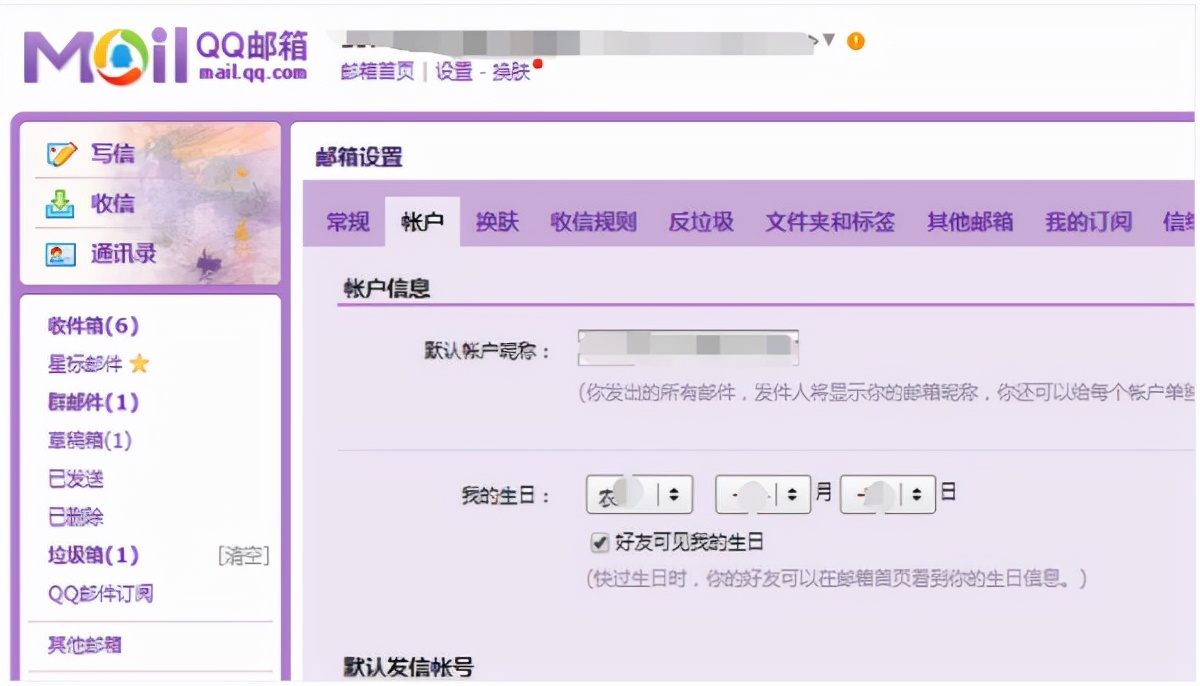Click the red dot beside 换肤
1200x686 pixels.
(x=535, y=62)
